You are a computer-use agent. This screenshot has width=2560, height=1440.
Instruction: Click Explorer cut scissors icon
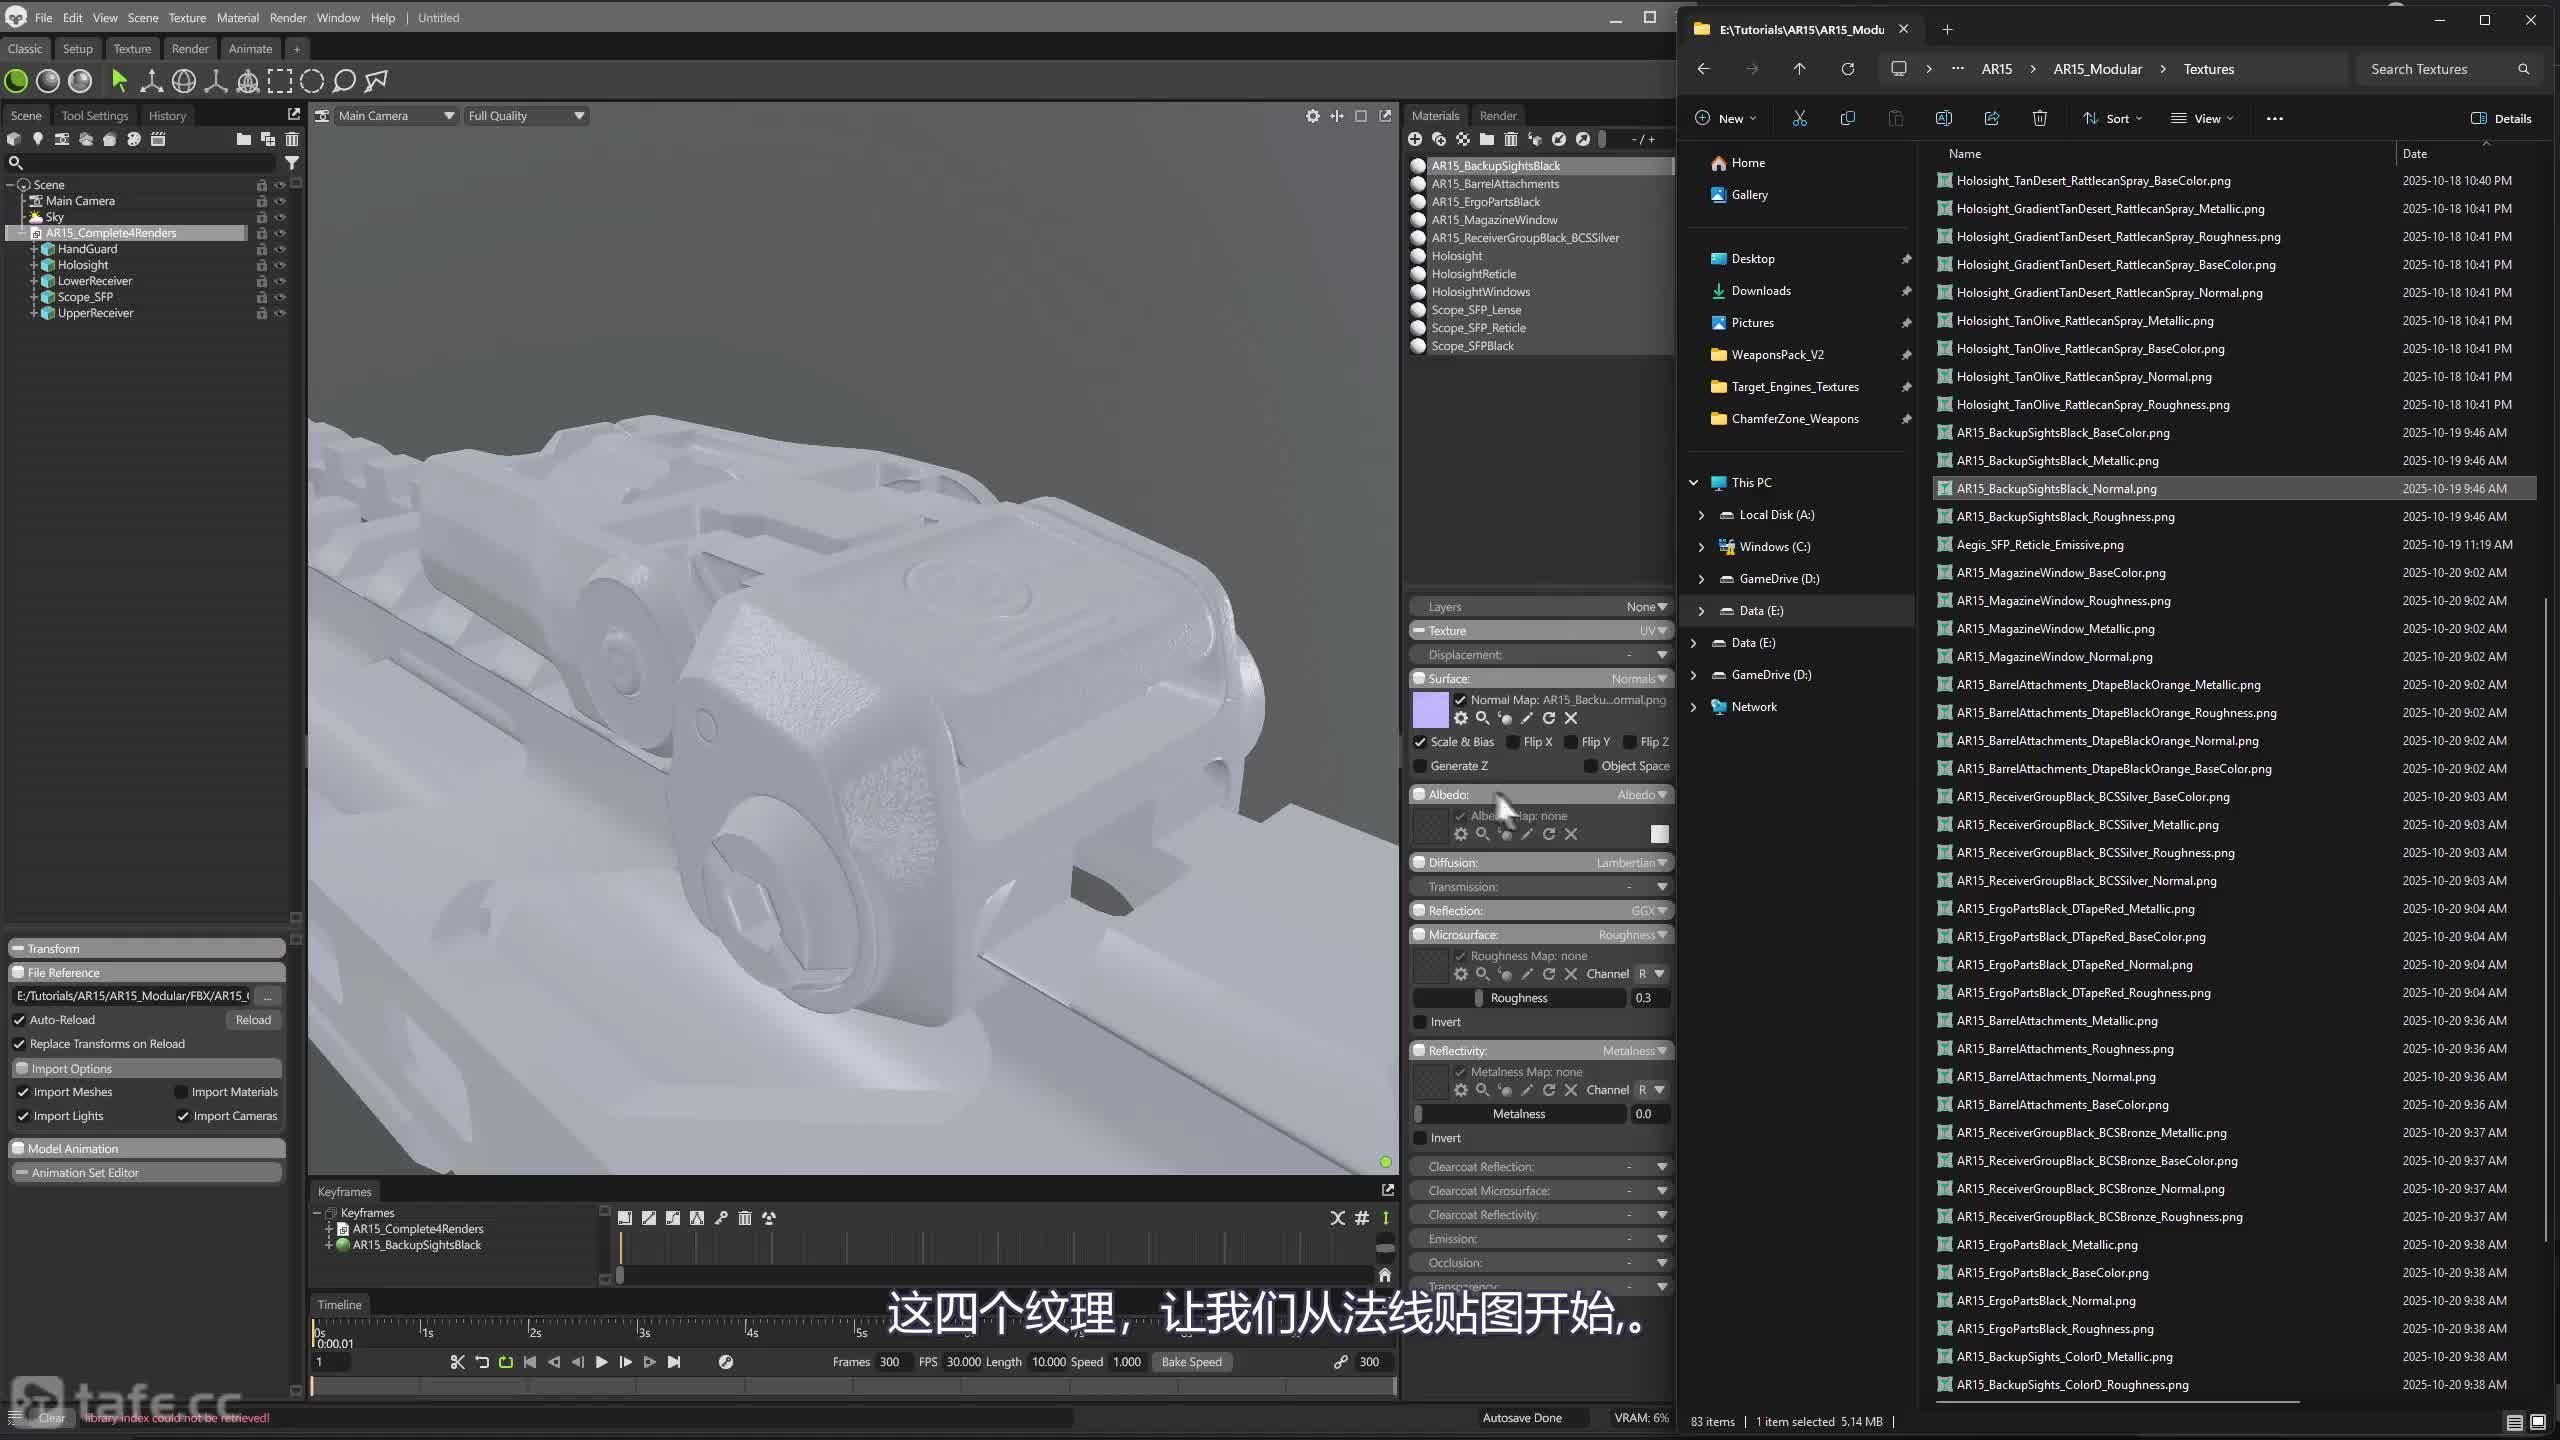(1799, 118)
